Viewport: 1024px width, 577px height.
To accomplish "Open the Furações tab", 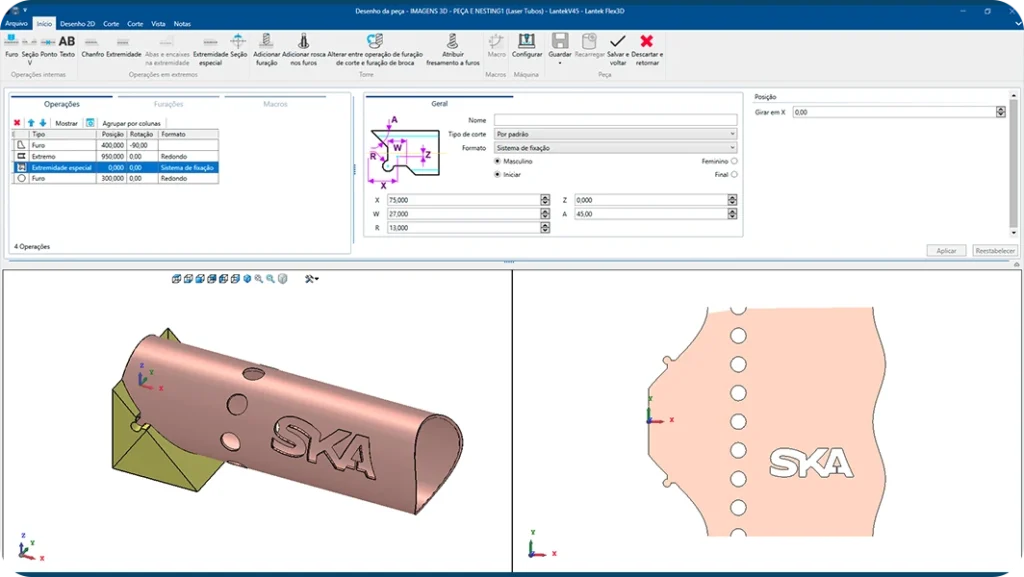I will (168, 104).
